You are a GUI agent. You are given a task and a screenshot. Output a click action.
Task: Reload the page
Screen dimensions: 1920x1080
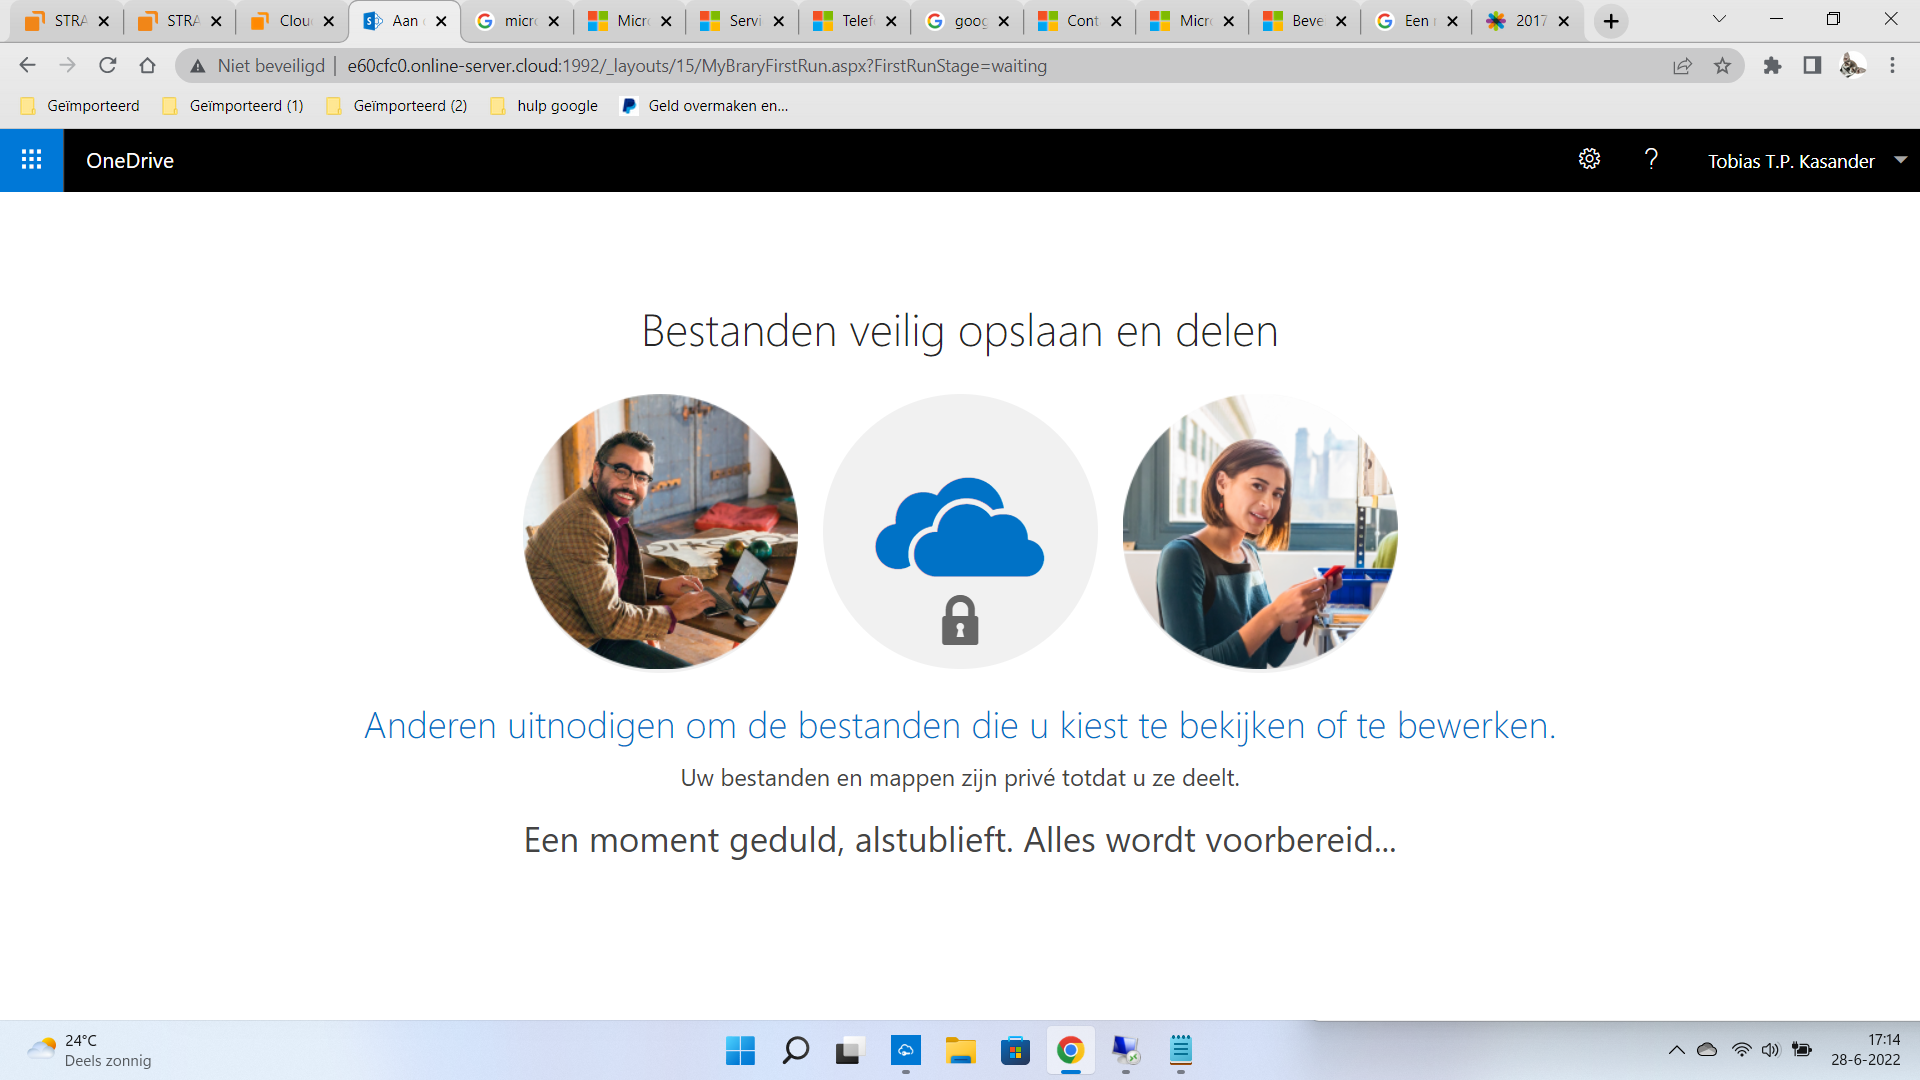tap(108, 66)
